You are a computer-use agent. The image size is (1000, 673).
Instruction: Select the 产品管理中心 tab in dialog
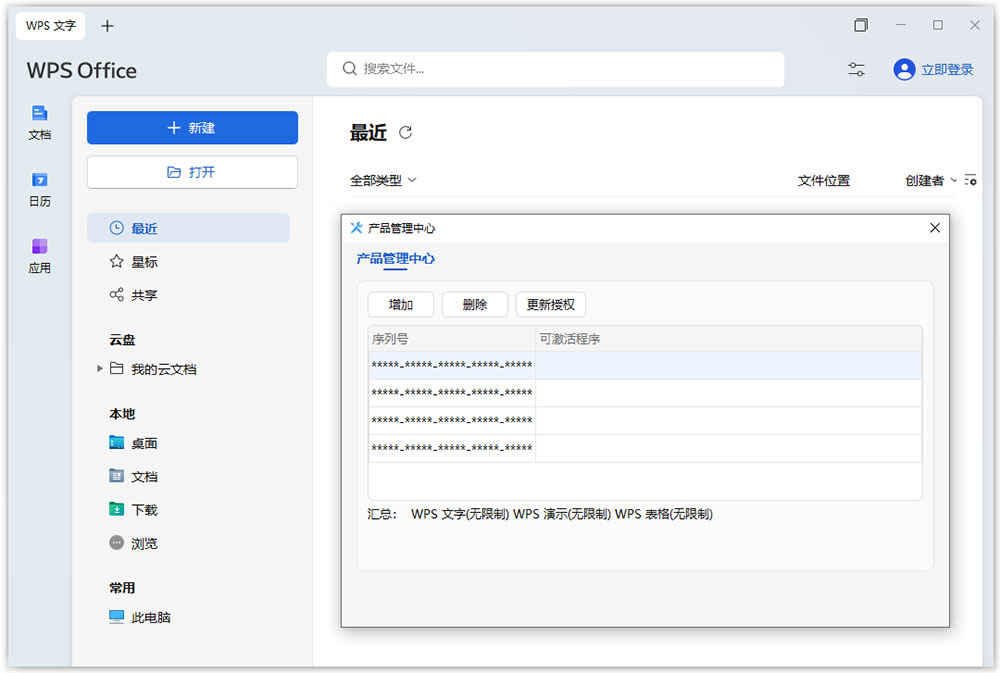[395, 258]
